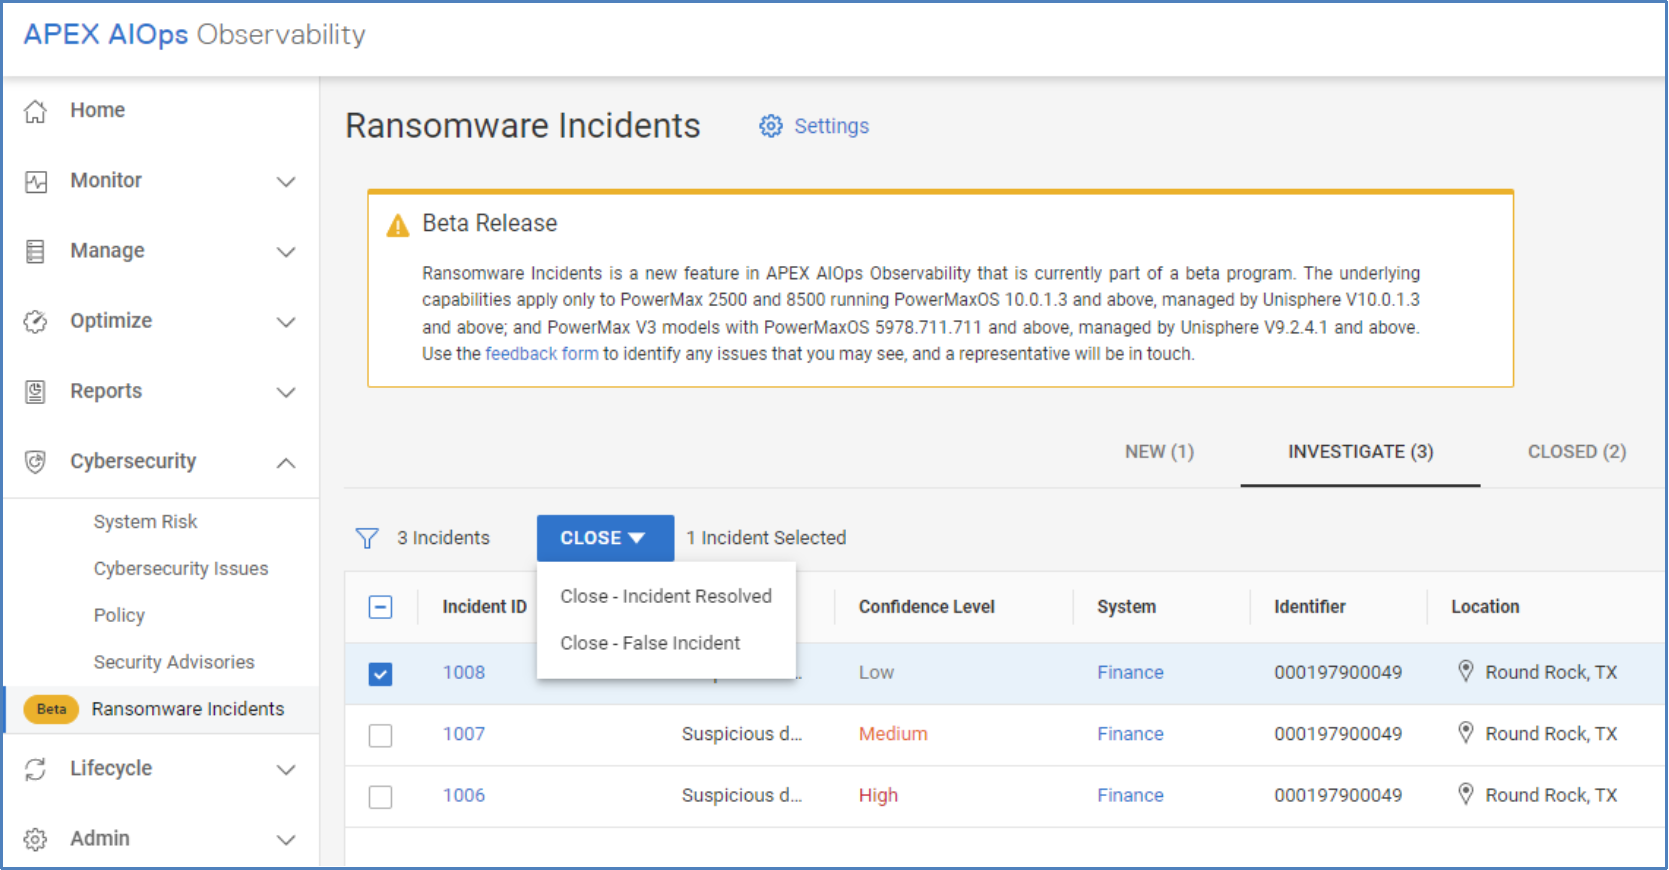
Task: Open incident 1006 link
Action: point(464,795)
